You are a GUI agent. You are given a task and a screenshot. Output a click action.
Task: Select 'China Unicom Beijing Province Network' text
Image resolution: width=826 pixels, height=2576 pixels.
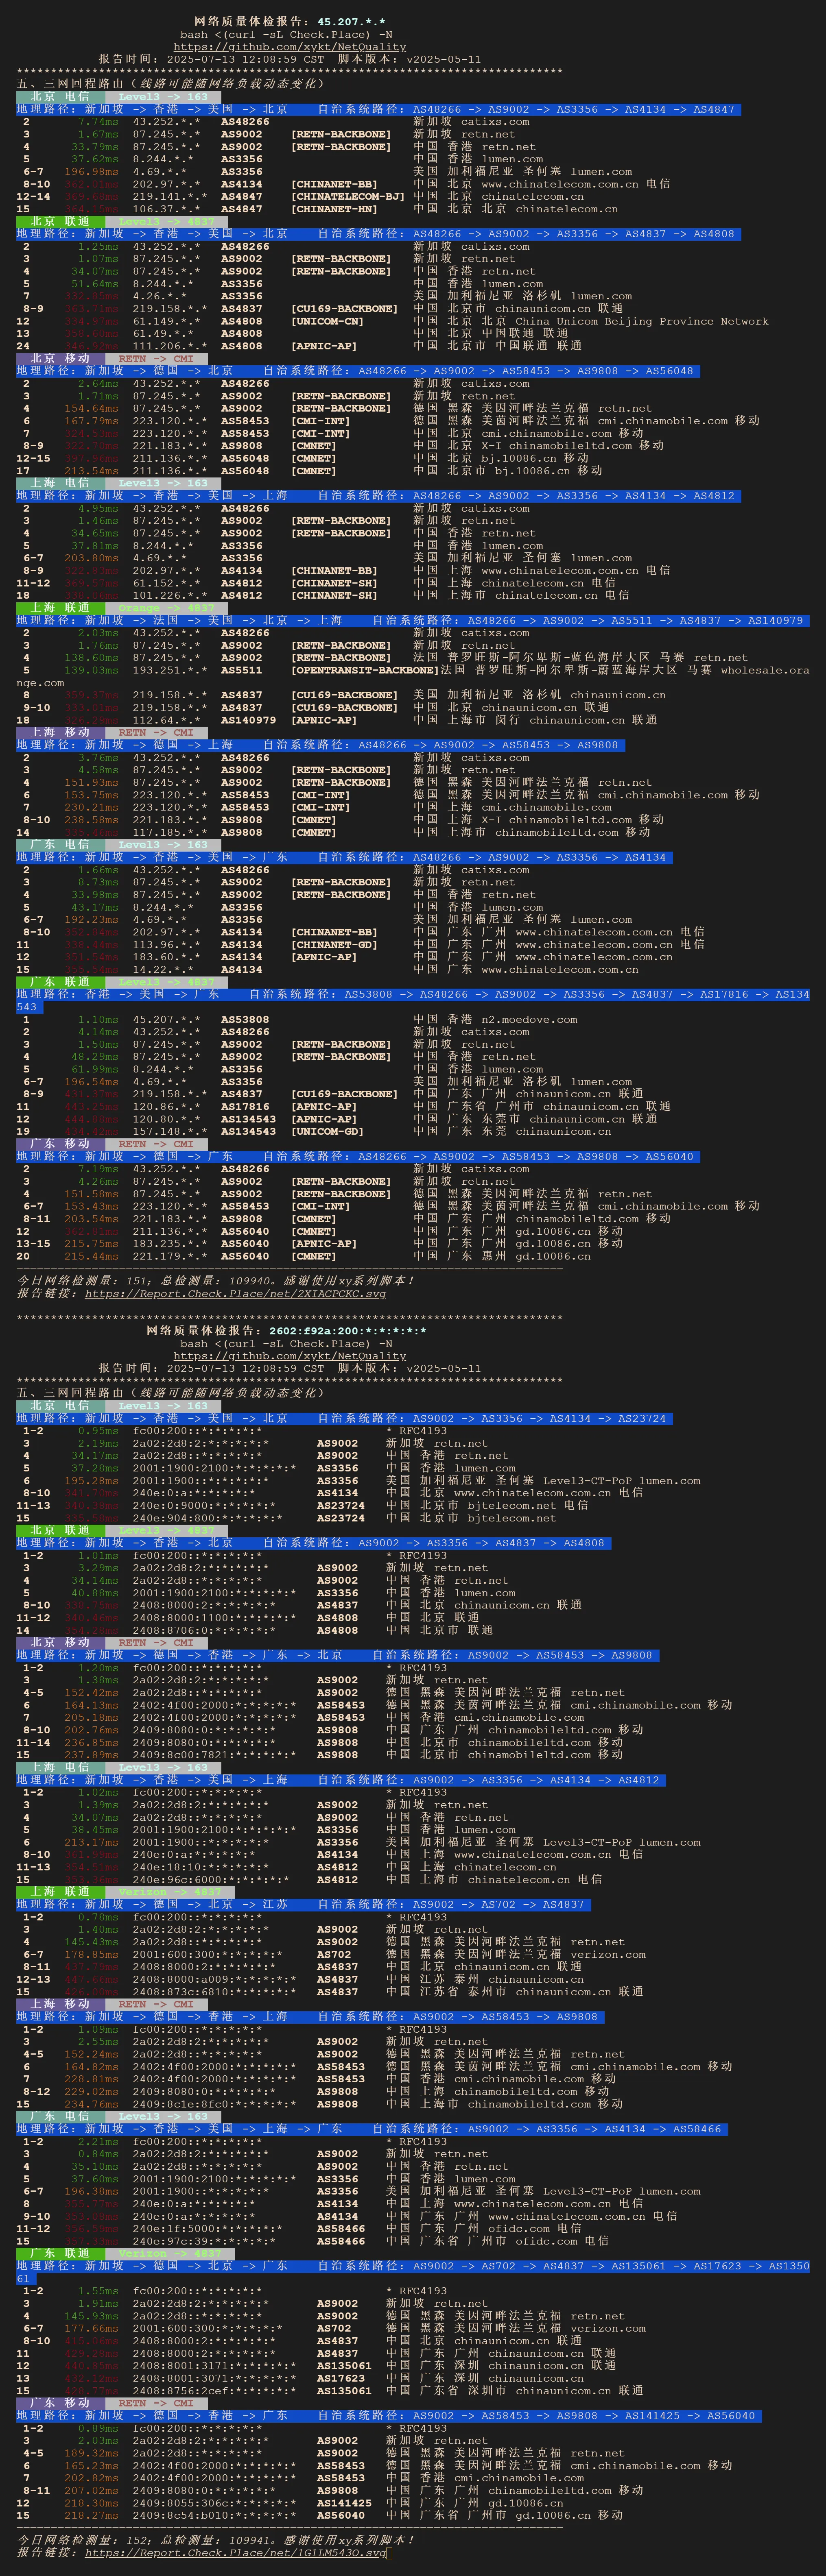642,322
